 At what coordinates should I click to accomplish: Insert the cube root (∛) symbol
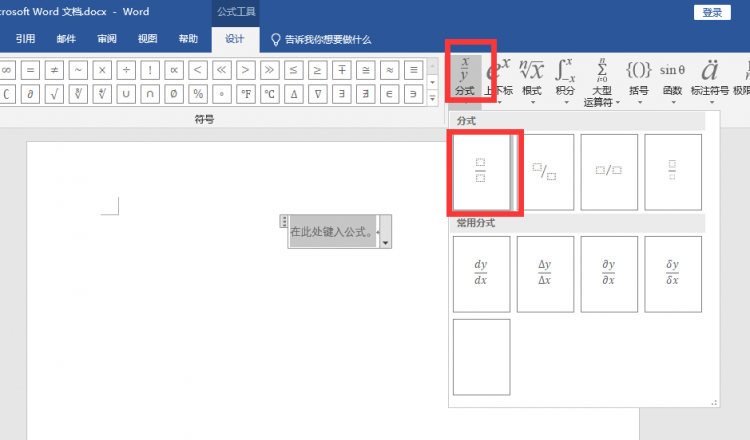(x=78, y=94)
